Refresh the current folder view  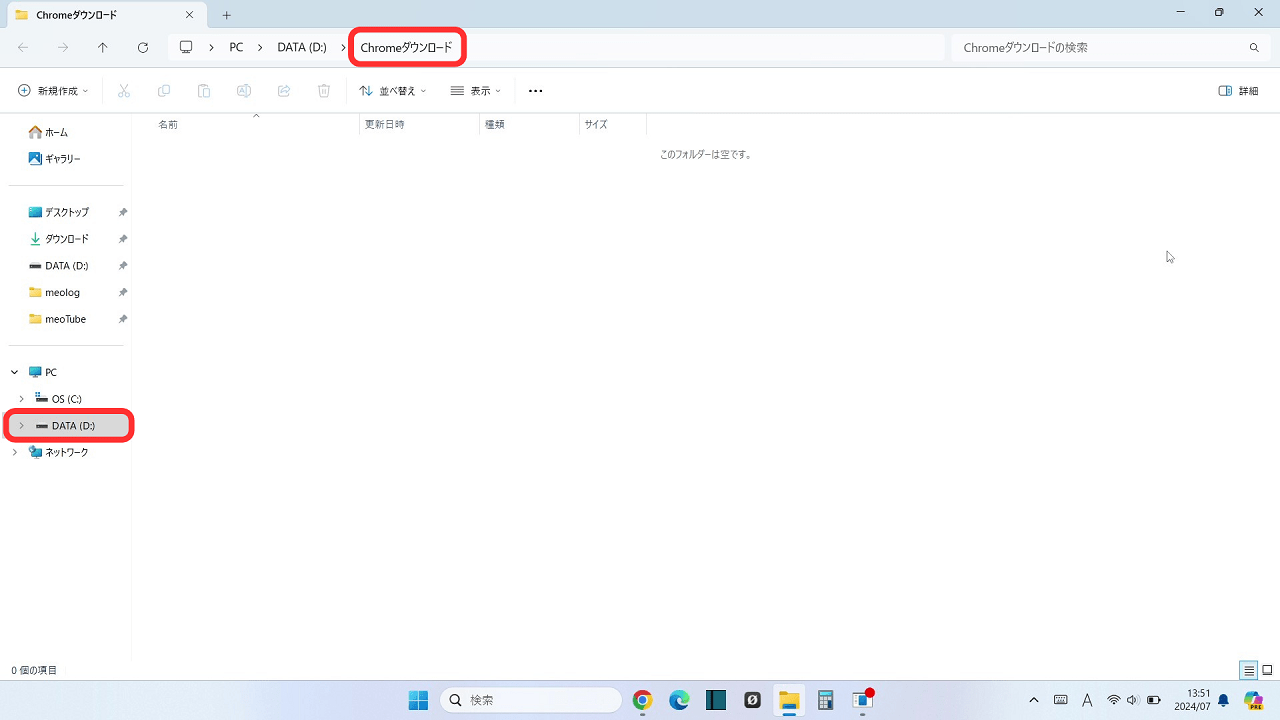(x=143, y=47)
